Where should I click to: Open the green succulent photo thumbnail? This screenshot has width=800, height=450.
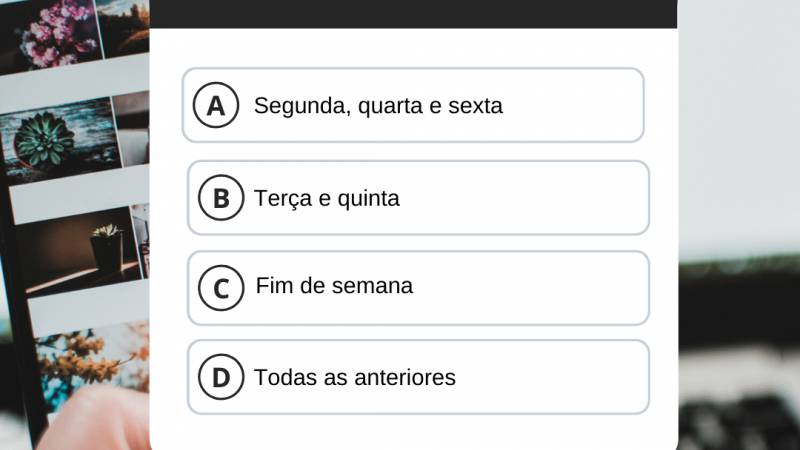point(58,140)
